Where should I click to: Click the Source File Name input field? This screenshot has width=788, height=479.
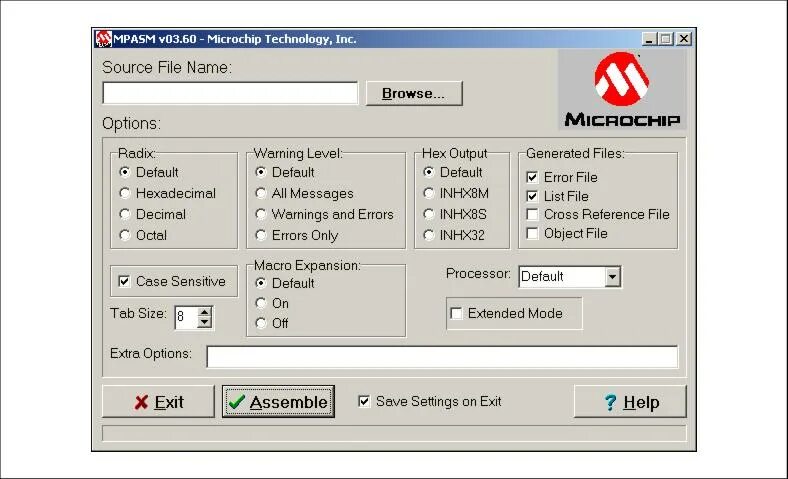(x=230, y=93)
